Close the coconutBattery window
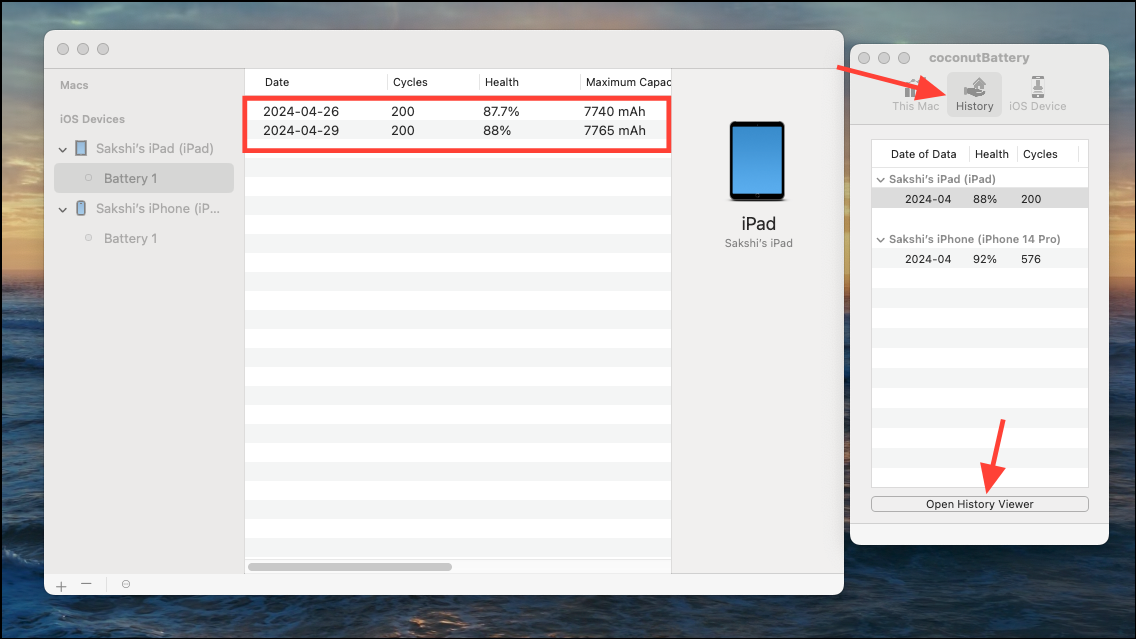 point(864,58)
